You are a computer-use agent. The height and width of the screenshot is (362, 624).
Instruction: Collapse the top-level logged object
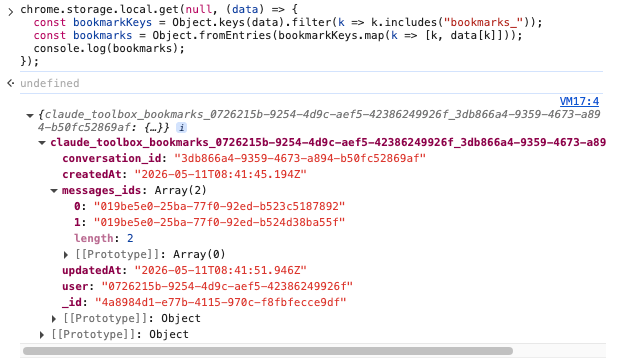pos(29,116)
